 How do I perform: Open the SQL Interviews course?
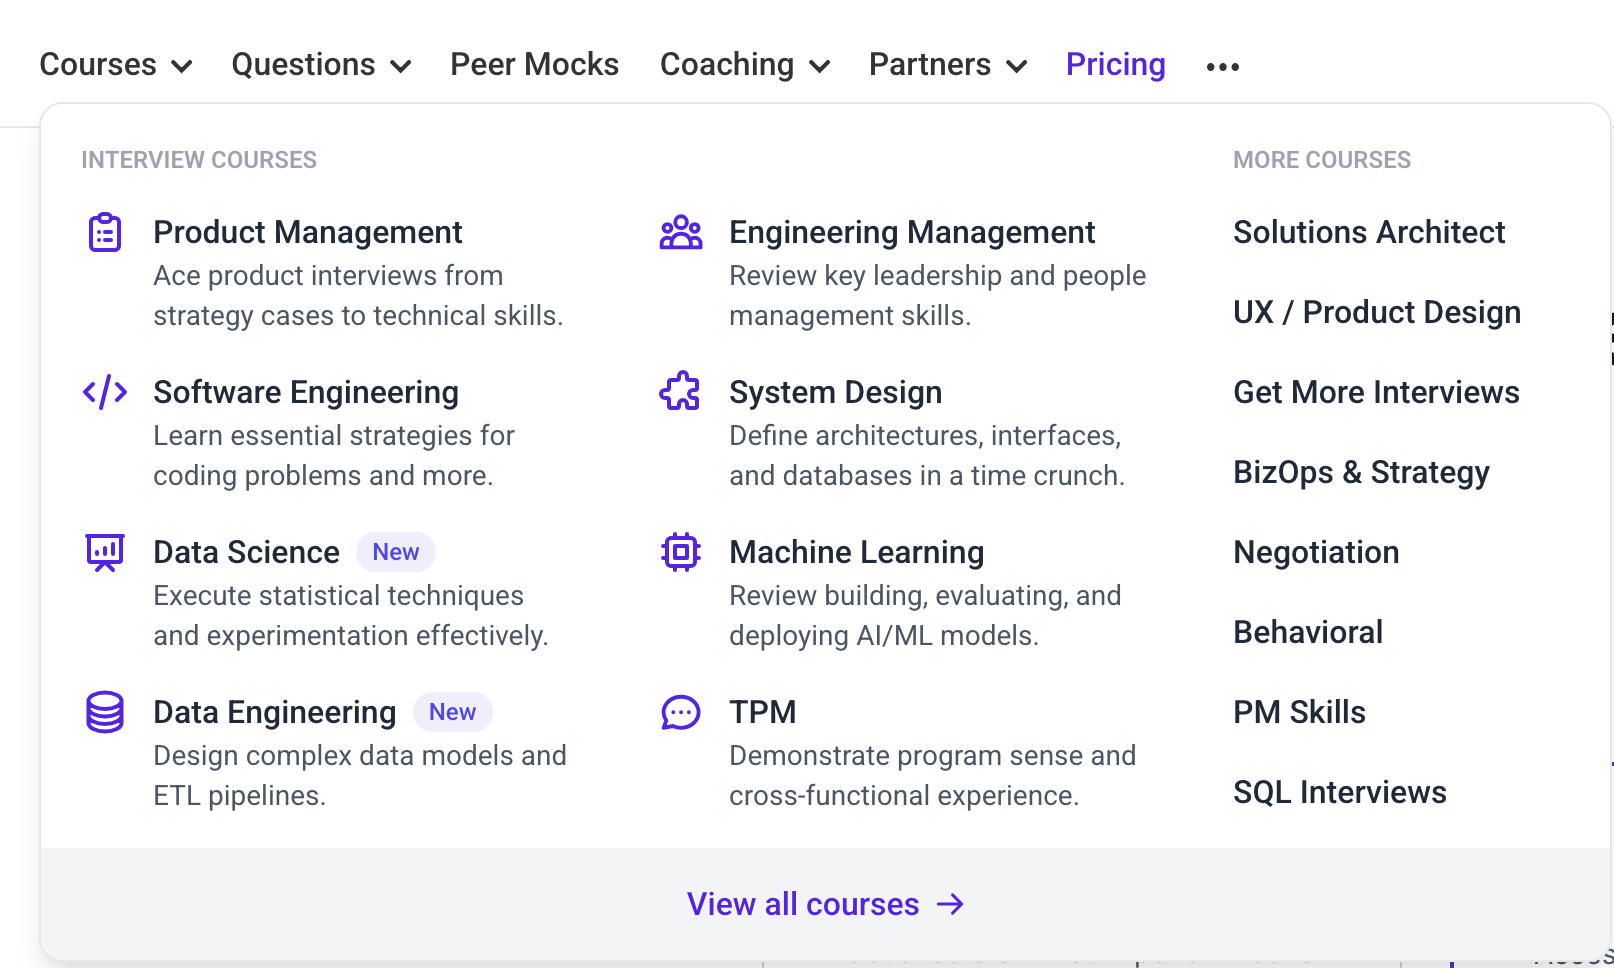[x=1340, y=791]
